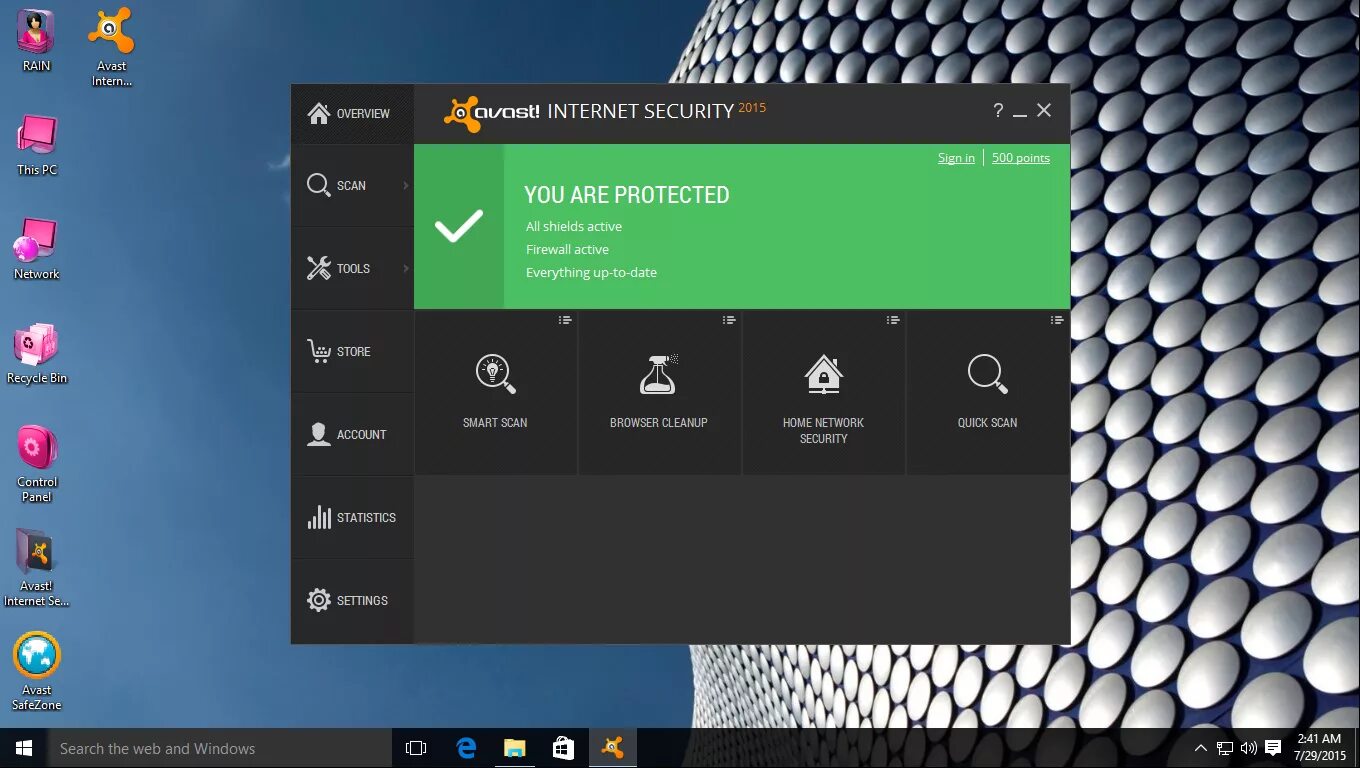Click the green protected checkmark icon
This screenshot has width=1360, height=768.
459,226
